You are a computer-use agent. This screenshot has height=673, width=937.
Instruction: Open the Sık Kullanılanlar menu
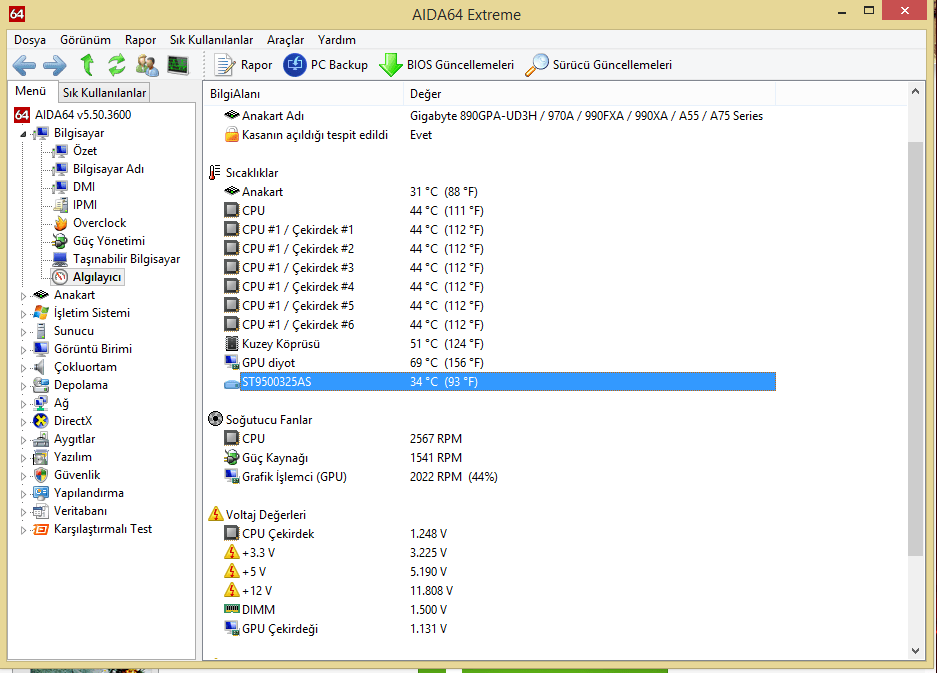pos(212,40)
